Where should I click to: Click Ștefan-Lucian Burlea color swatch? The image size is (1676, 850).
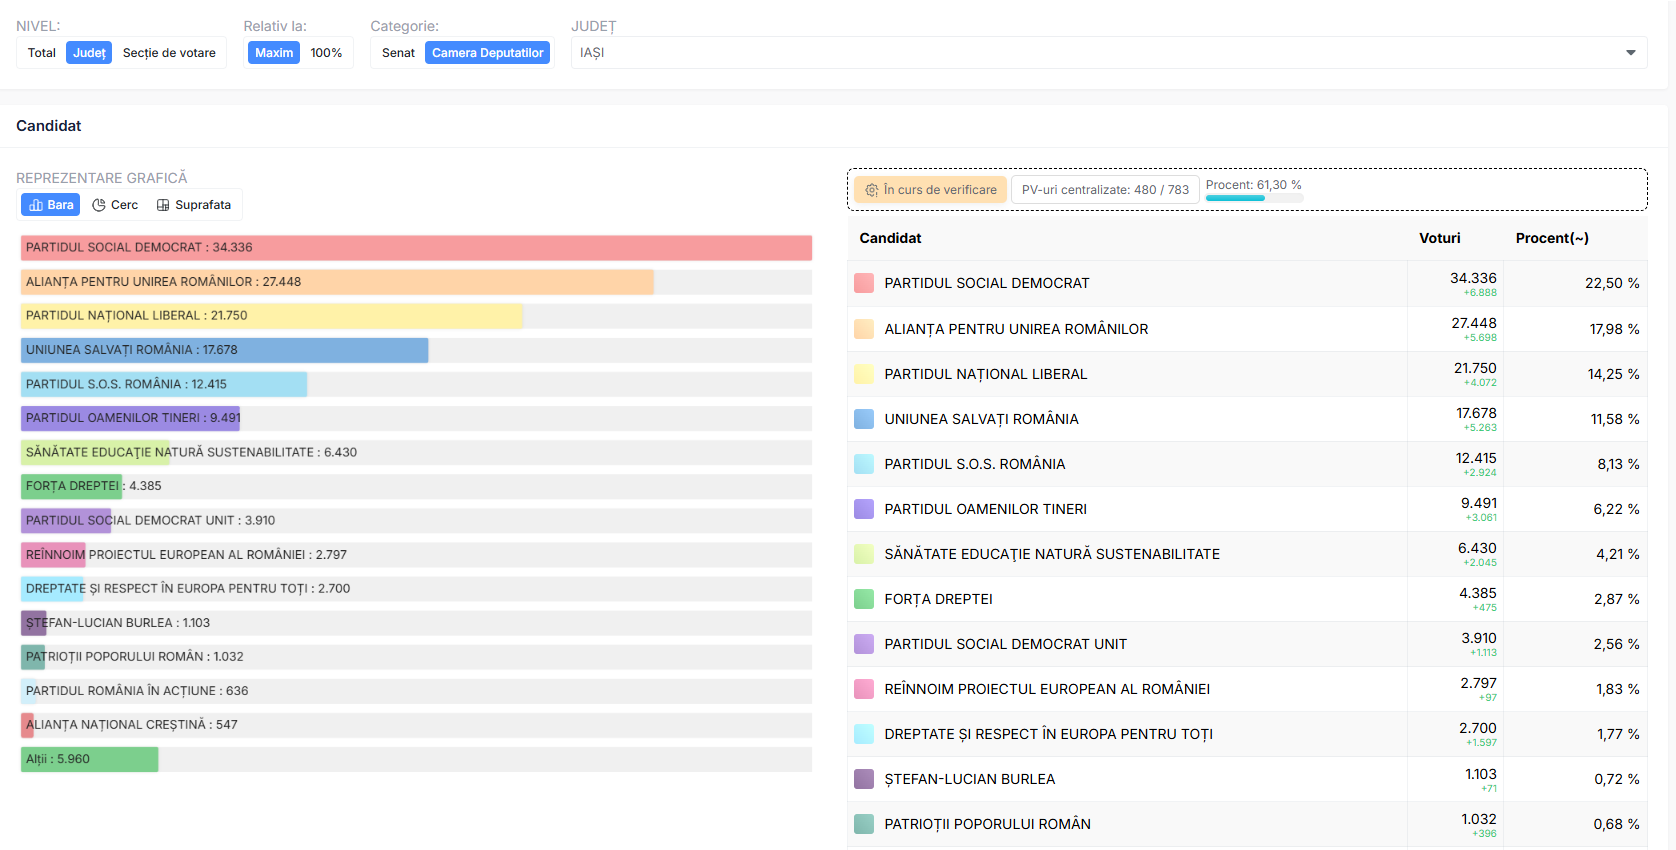coord(864,779)
